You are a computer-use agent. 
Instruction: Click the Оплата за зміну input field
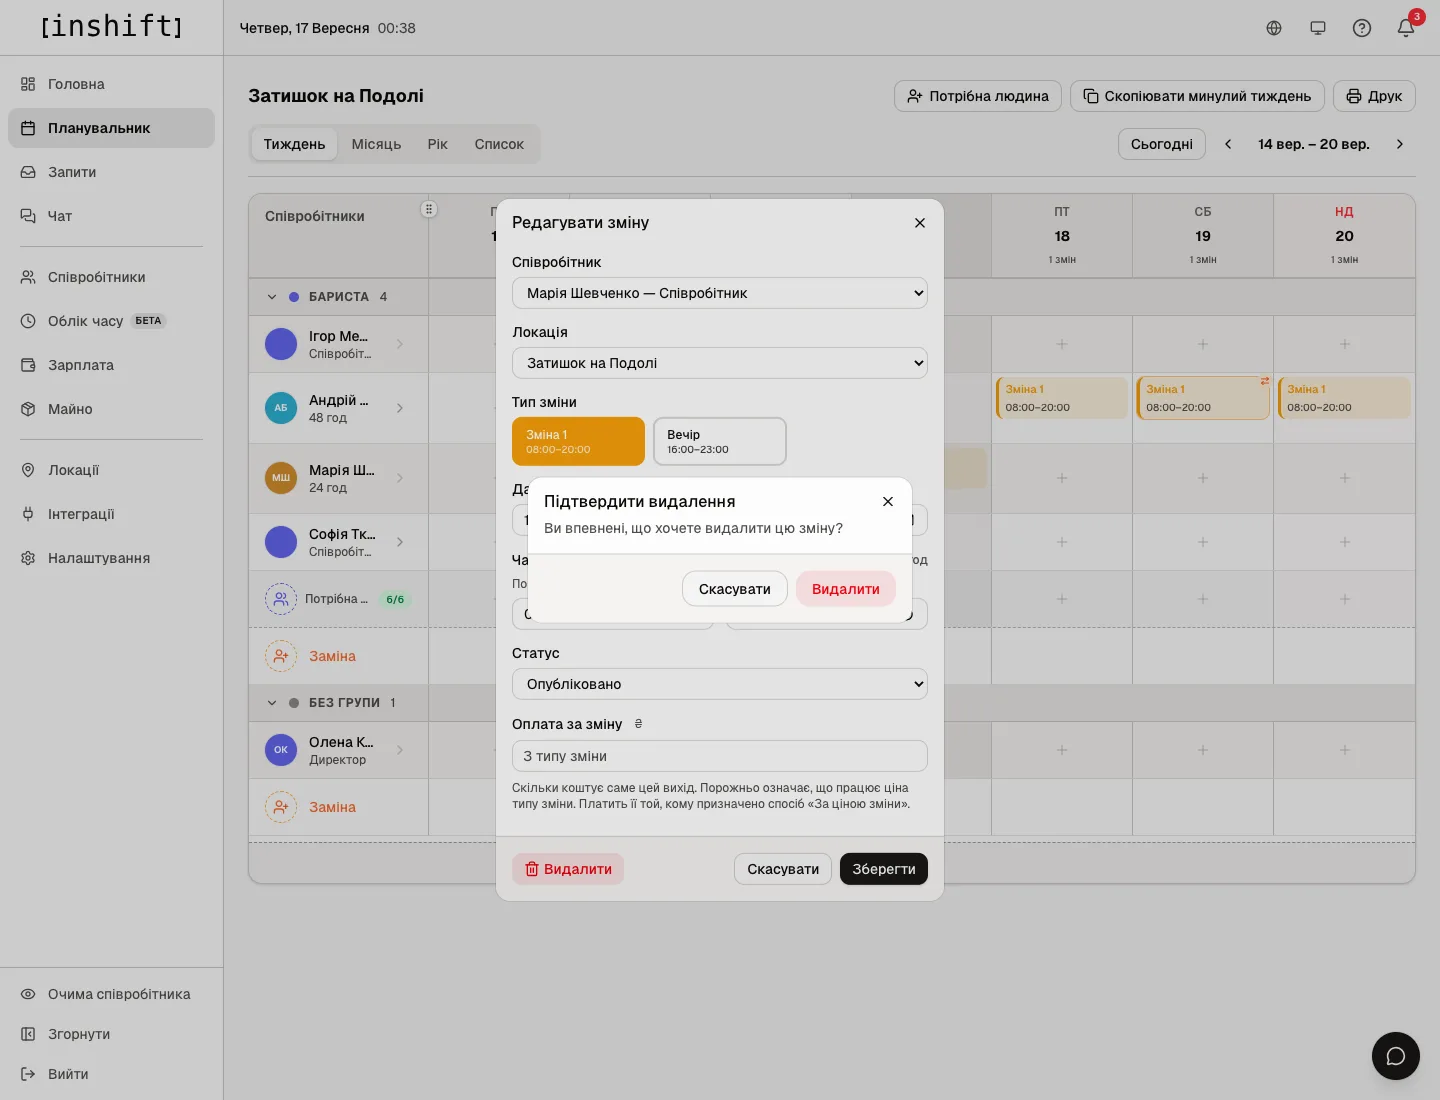720,756
